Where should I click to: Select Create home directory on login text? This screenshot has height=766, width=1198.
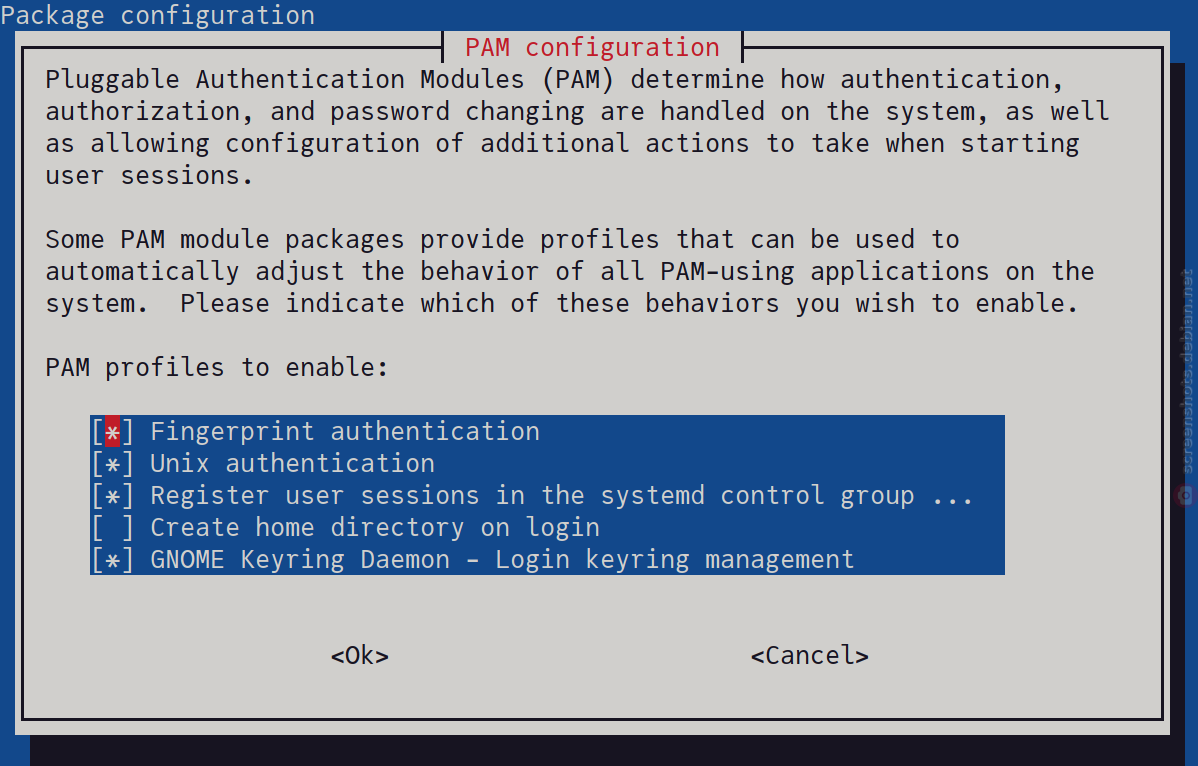(x=375, y=528)
